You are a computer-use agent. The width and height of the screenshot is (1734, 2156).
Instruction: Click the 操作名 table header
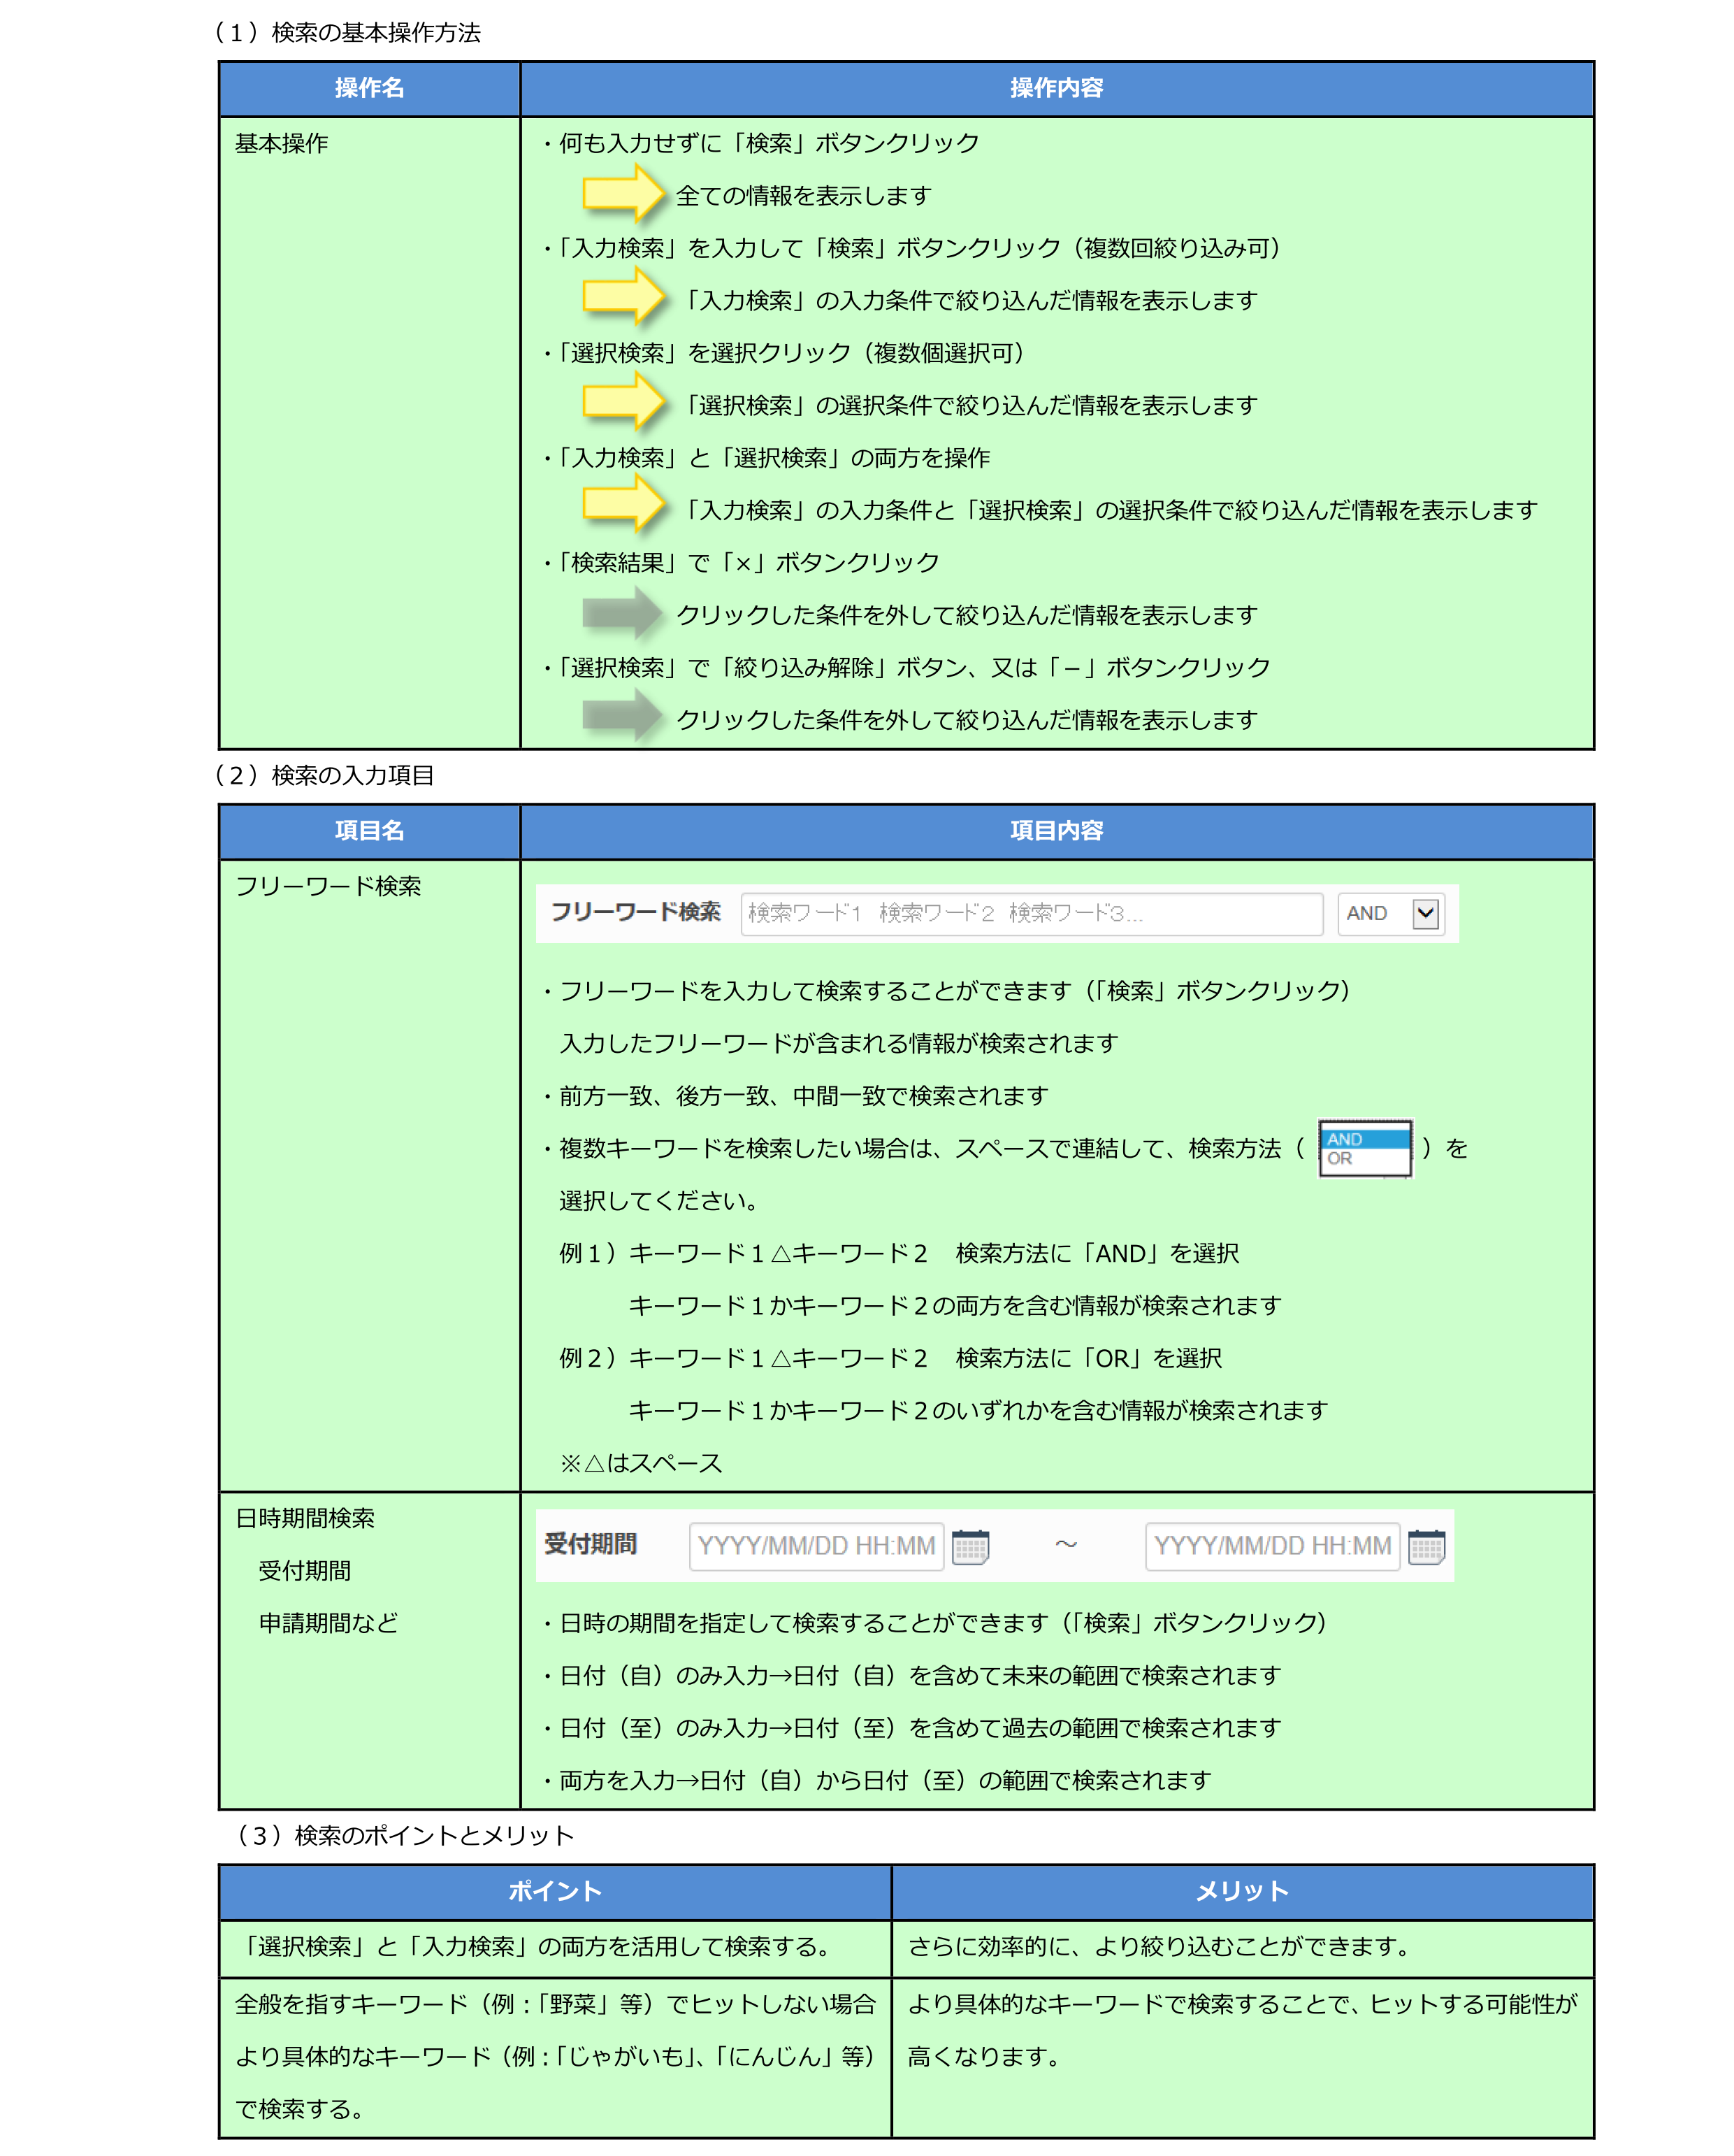[369, 88]
